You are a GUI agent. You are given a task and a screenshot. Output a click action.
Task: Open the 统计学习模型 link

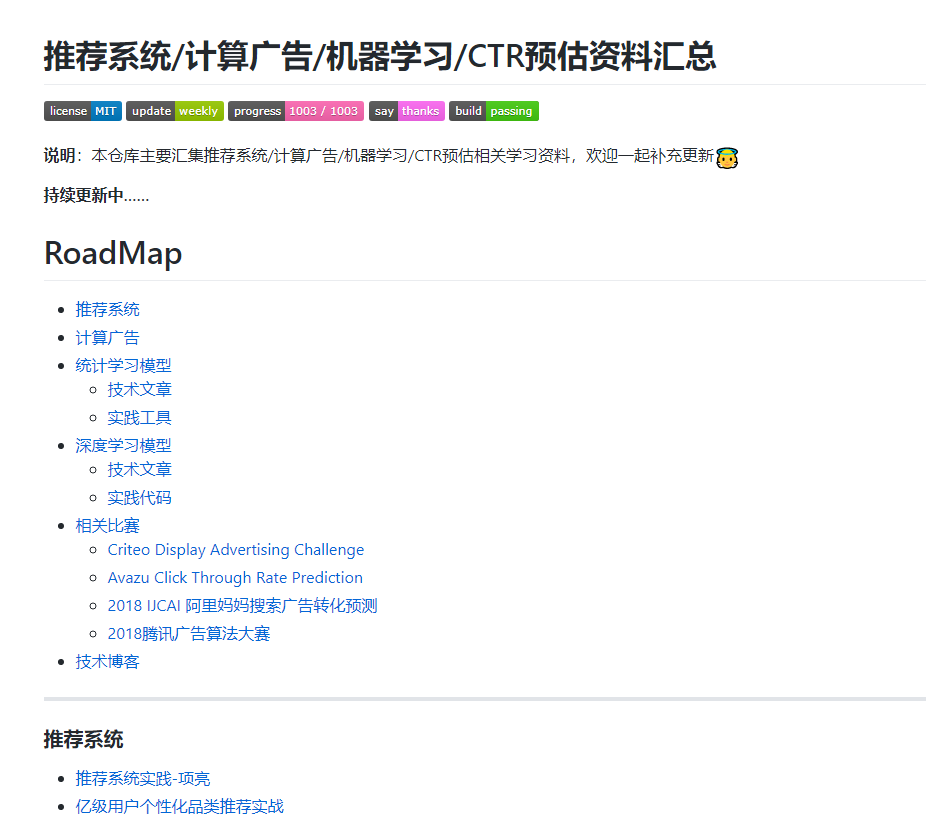pyautogui.click(x=123, y=366)
